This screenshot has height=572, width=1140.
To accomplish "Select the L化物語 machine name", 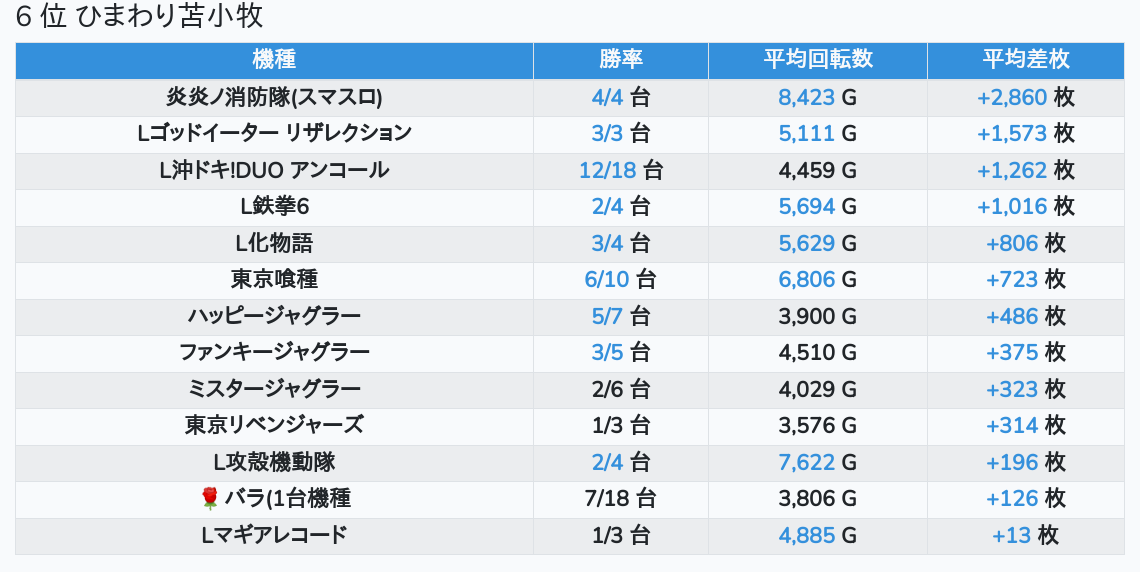I will tap(274, 243).
